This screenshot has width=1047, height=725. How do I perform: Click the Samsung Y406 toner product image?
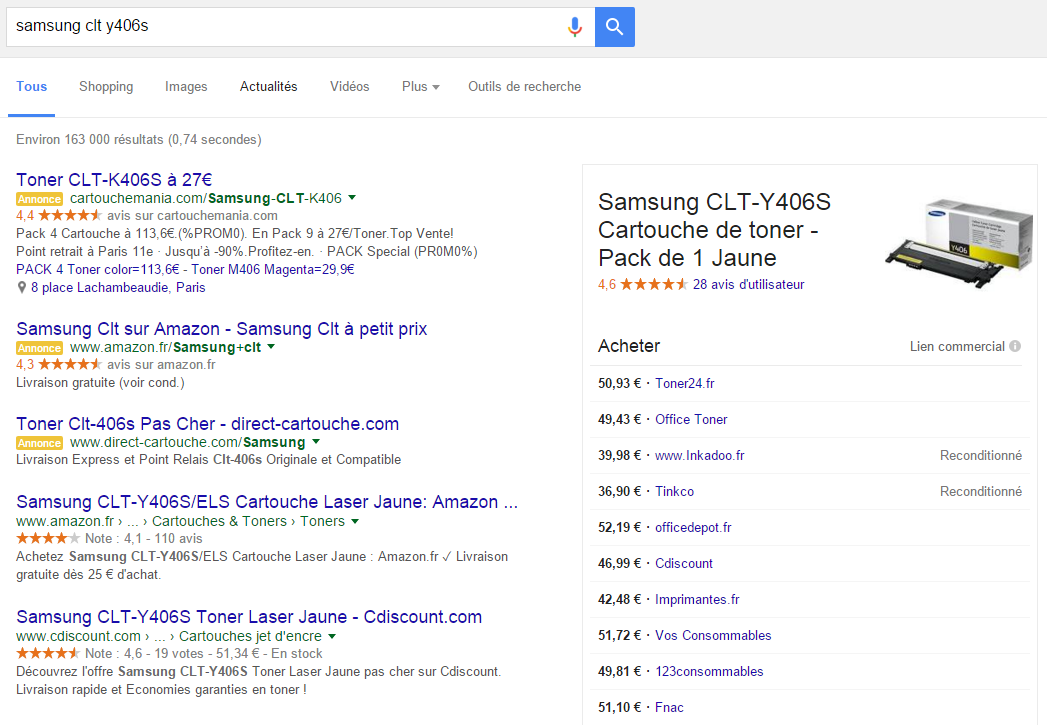[959, 243]
